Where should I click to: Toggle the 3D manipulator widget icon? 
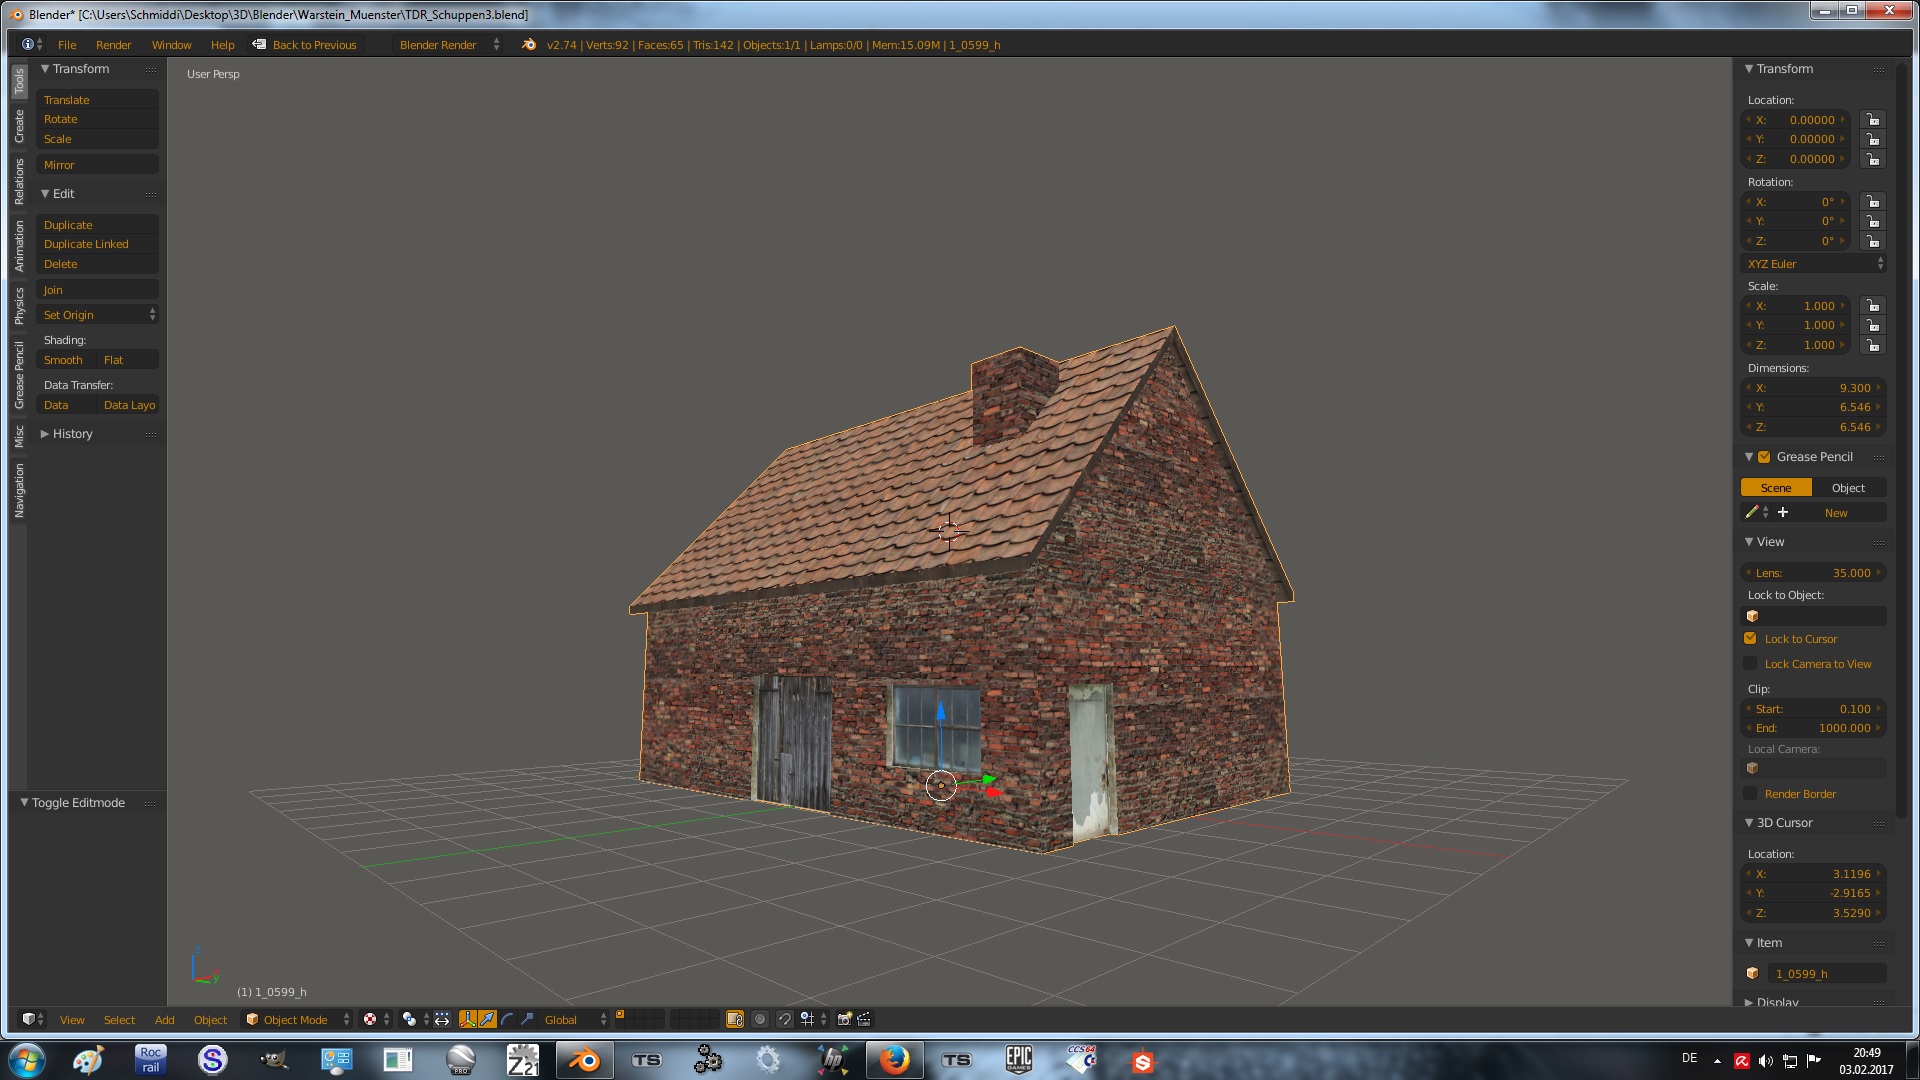[x=467, y=1019]
